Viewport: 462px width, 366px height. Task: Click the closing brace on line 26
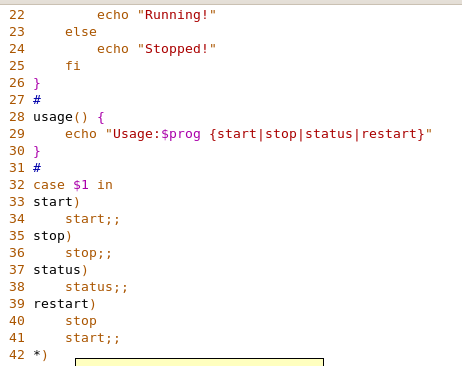[x=37, y=83]
